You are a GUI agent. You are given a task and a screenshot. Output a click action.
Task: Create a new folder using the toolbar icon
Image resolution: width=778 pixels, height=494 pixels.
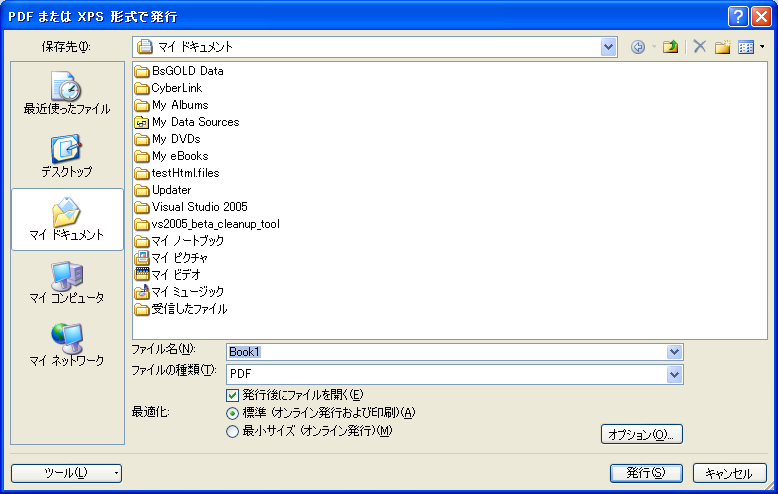pyautogui.click(x=722, y=47)
